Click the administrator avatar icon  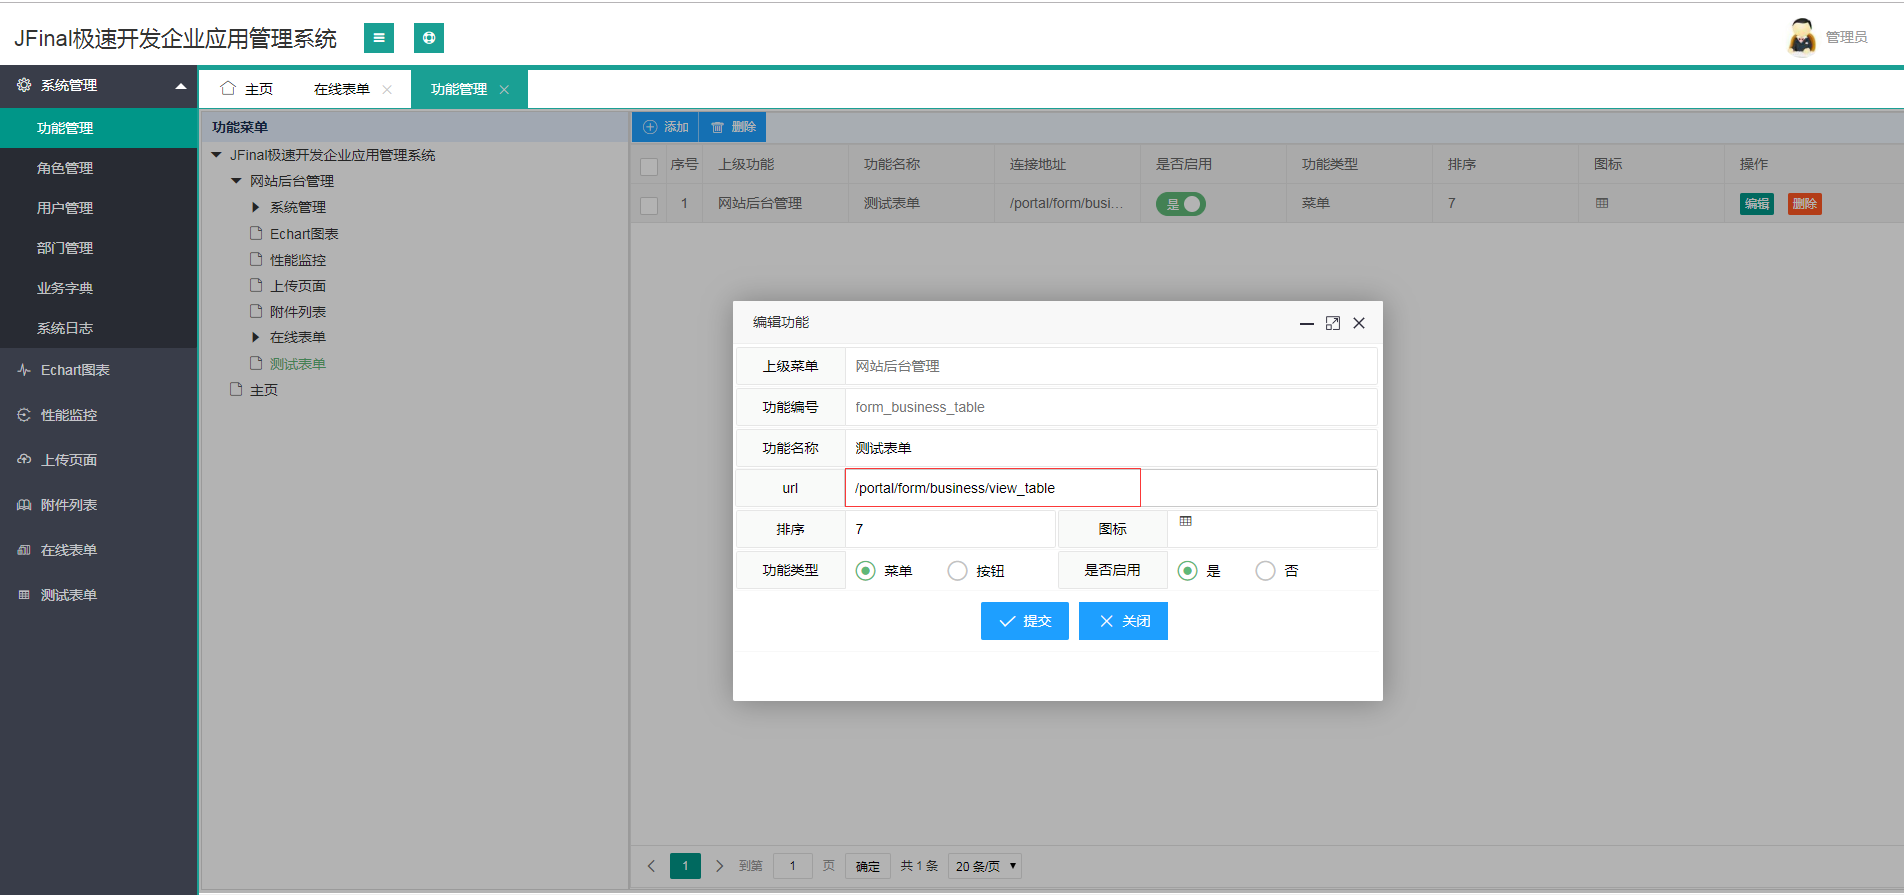coord(1802,37)
